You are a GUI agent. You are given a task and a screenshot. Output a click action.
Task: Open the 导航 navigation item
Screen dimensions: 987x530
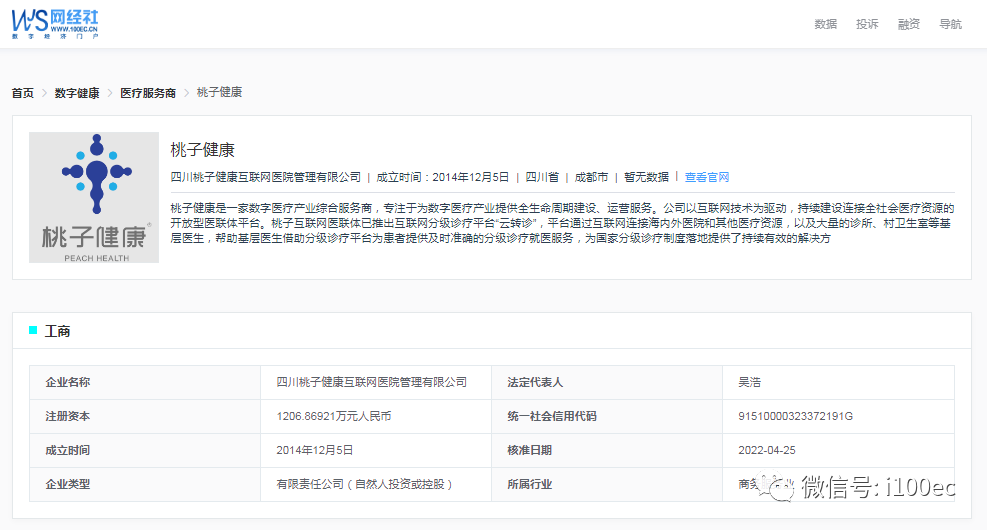coord(950,24)
